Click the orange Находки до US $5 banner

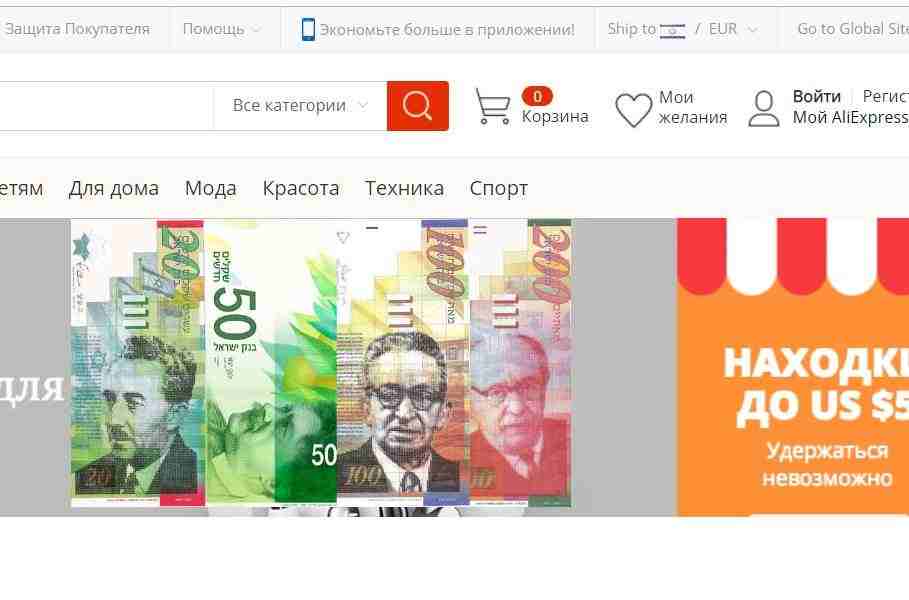pyautogui.click(x=793, y=367)
